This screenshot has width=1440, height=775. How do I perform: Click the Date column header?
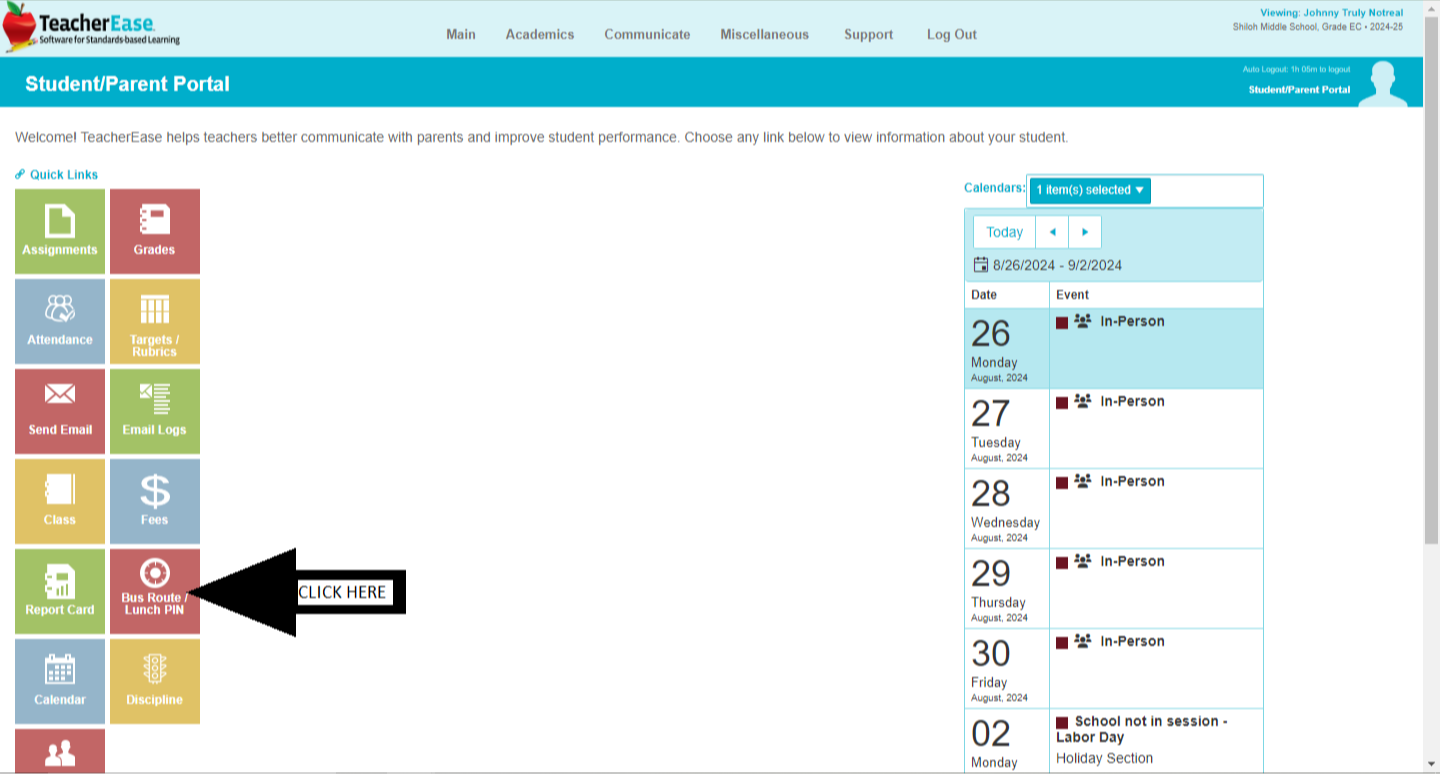click(984, 295)
